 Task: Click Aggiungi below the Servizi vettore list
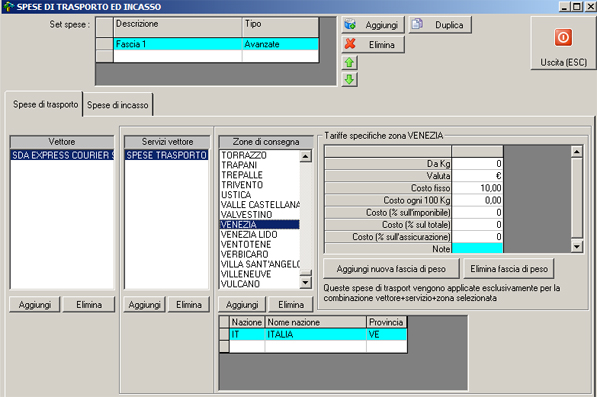(x=144, y=305)
